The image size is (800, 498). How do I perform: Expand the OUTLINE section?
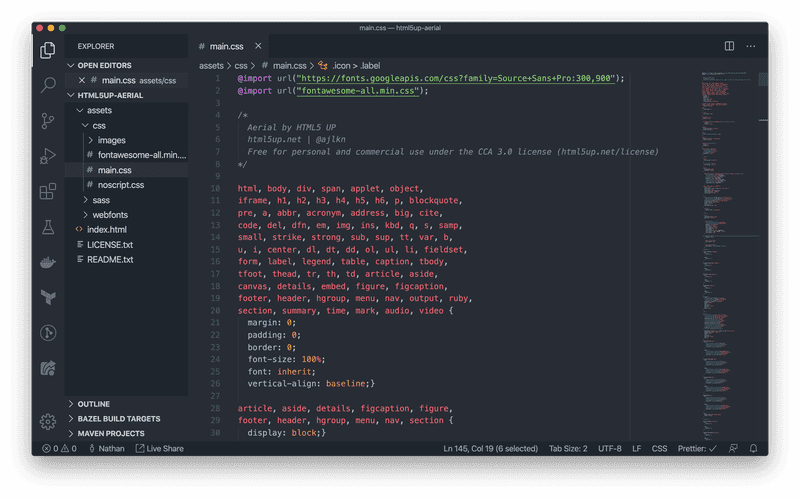point(94,404)
